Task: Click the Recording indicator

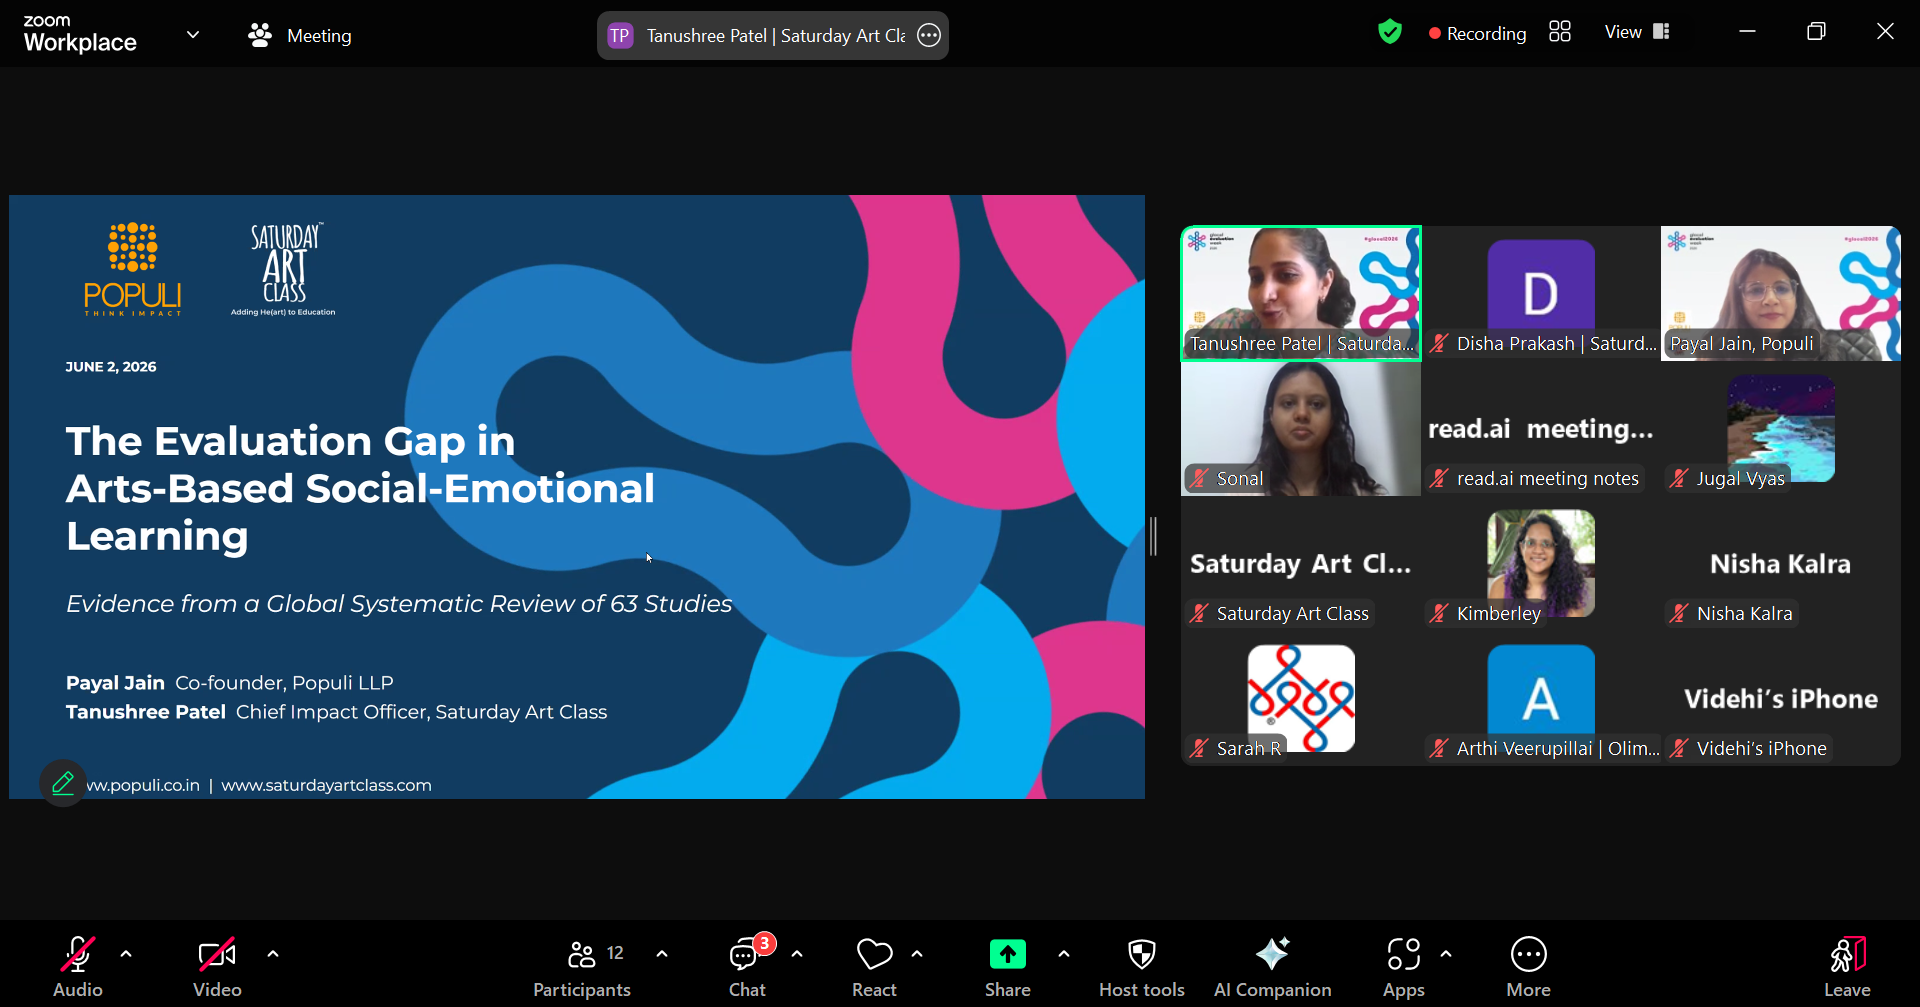Action: pyautogui.click(x=1478, y=33)
